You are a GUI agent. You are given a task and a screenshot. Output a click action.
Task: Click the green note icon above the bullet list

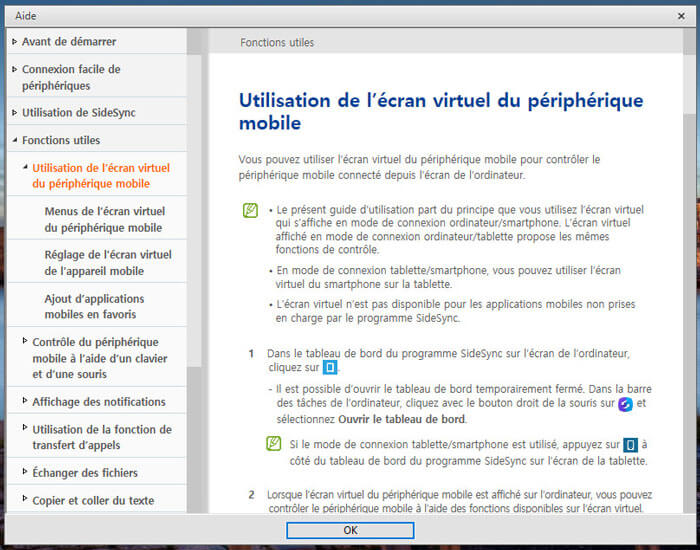click(x=249, y=211)
